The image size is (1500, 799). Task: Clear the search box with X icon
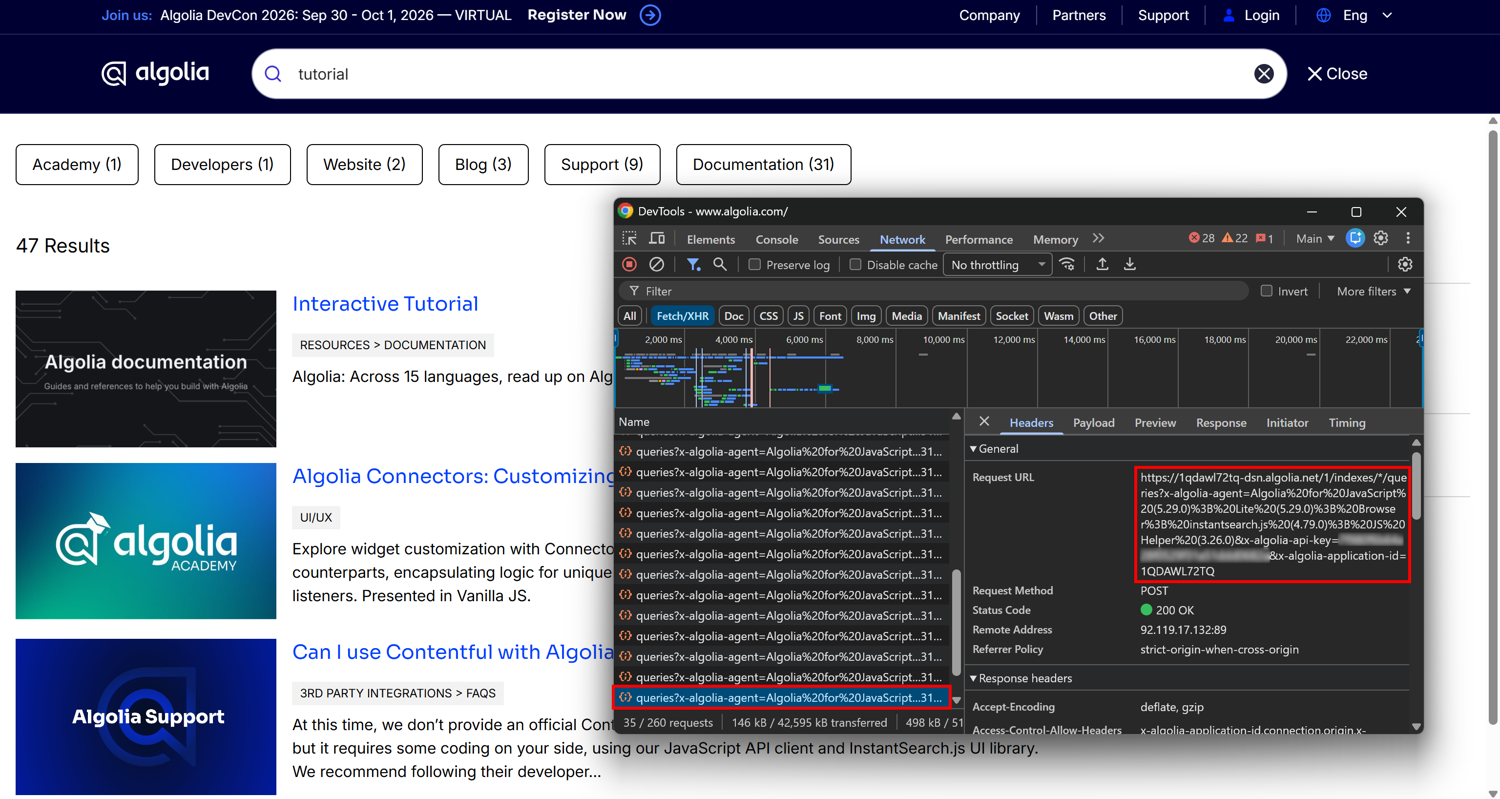coord(1264,74)
